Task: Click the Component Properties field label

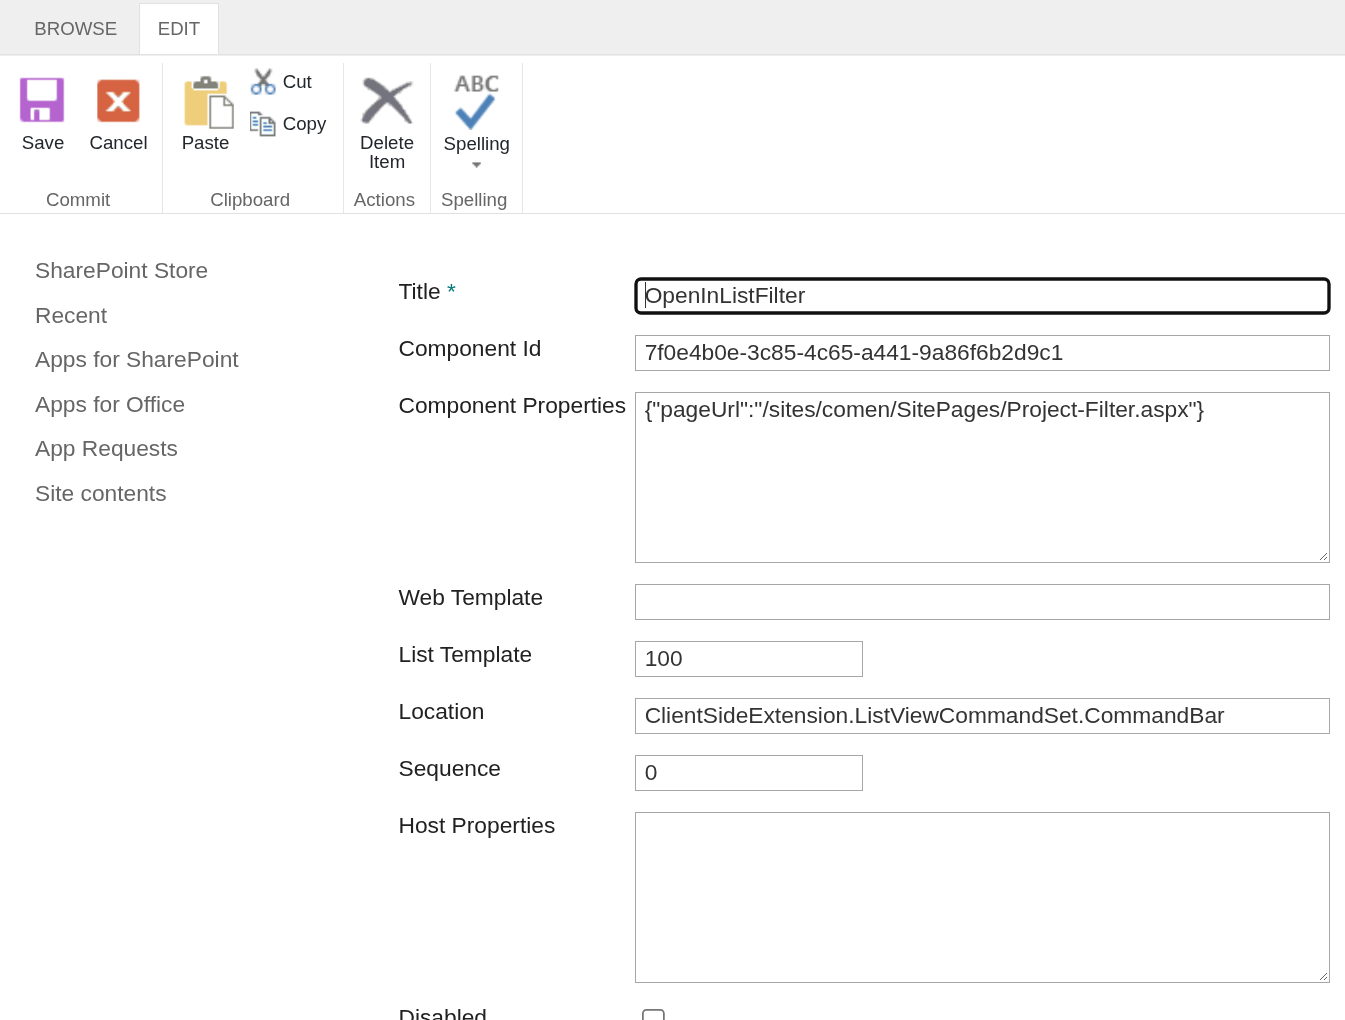Action: click(512, 406)
